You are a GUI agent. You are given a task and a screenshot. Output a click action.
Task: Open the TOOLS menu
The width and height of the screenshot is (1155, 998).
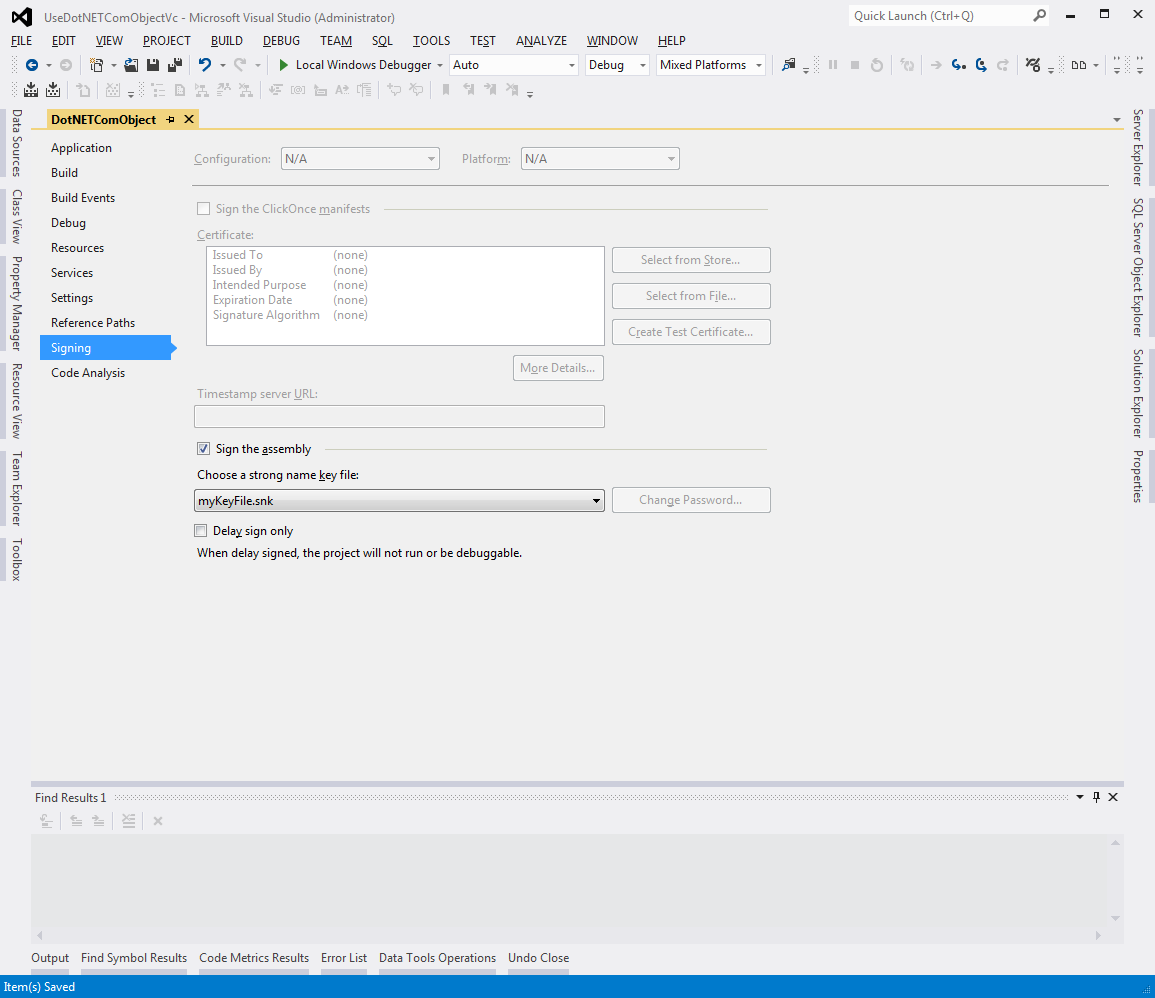432,41
